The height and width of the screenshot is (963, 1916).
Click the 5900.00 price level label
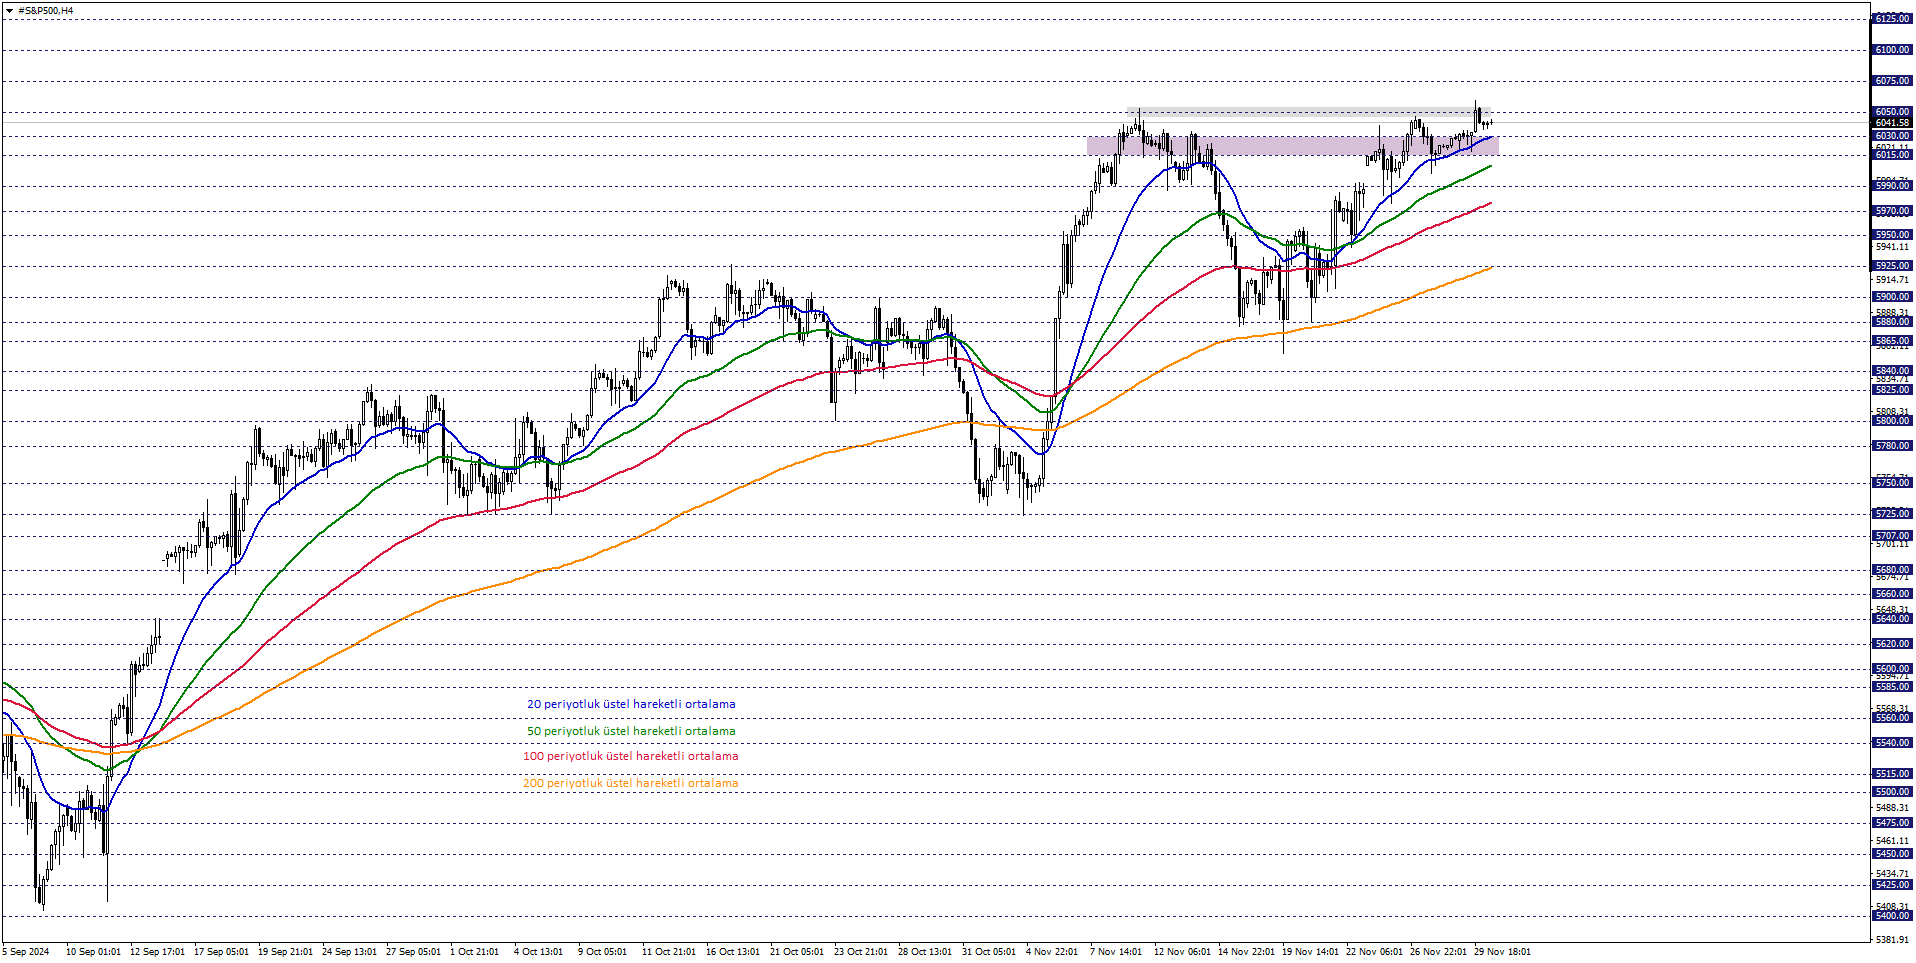click(x=1892, y=297)
